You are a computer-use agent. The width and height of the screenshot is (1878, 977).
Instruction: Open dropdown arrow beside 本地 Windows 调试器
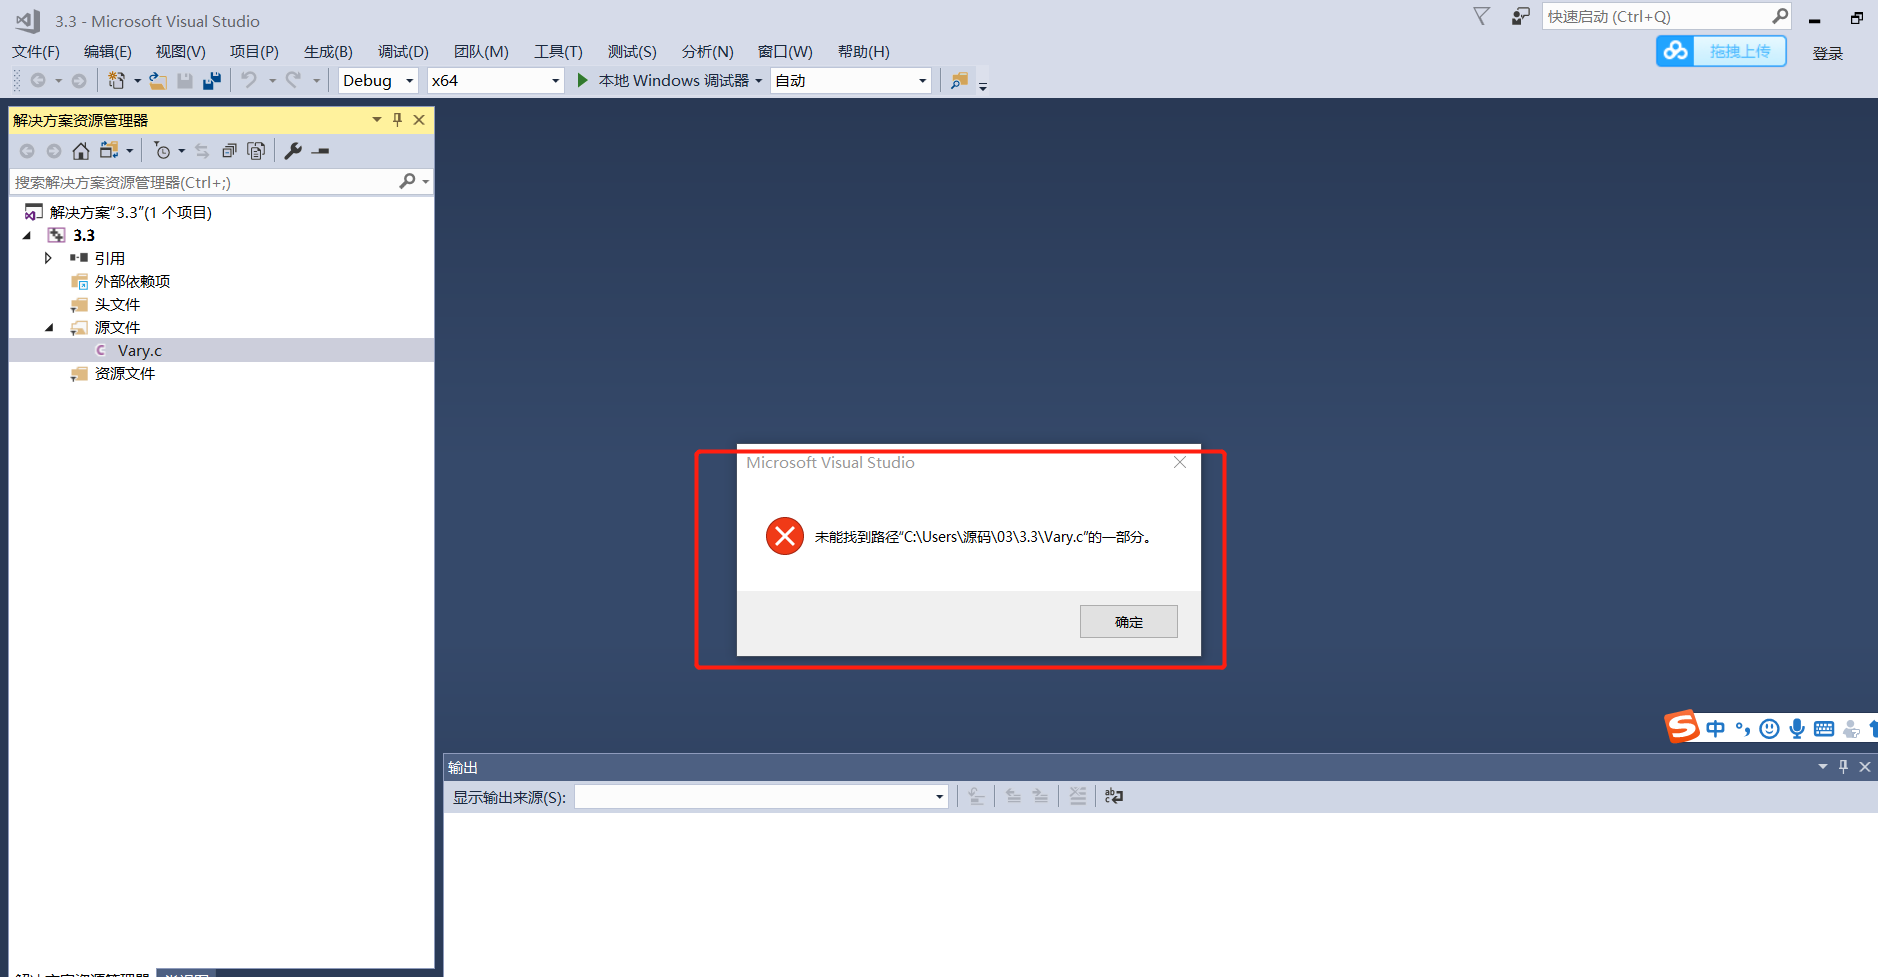[759, 81]
